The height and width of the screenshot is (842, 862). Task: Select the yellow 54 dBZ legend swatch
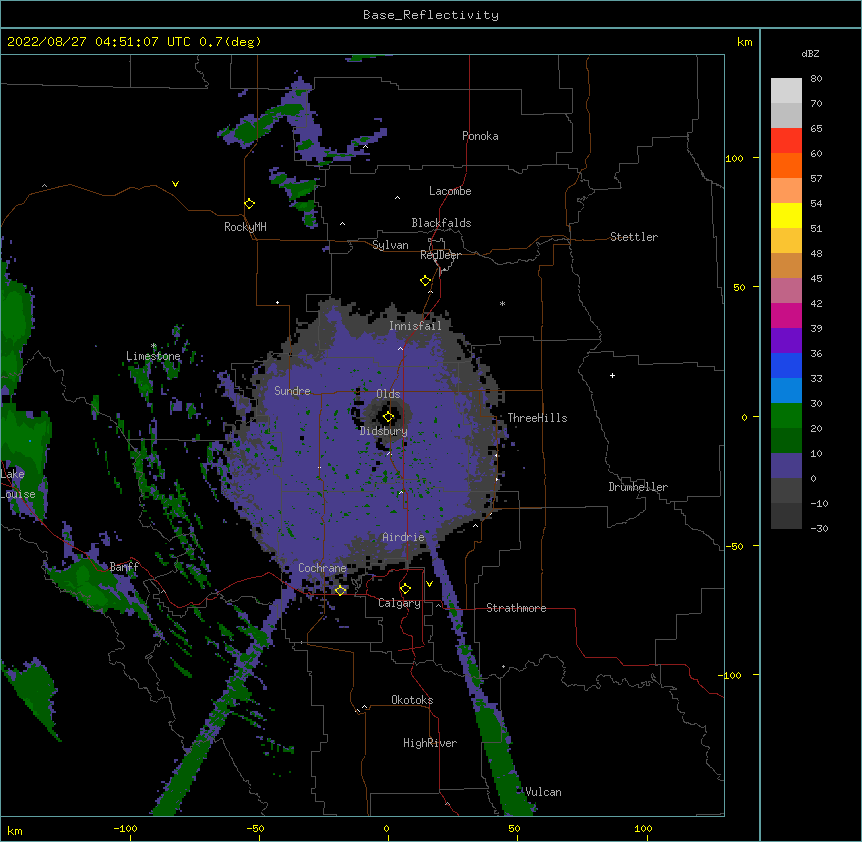[786, 215]
